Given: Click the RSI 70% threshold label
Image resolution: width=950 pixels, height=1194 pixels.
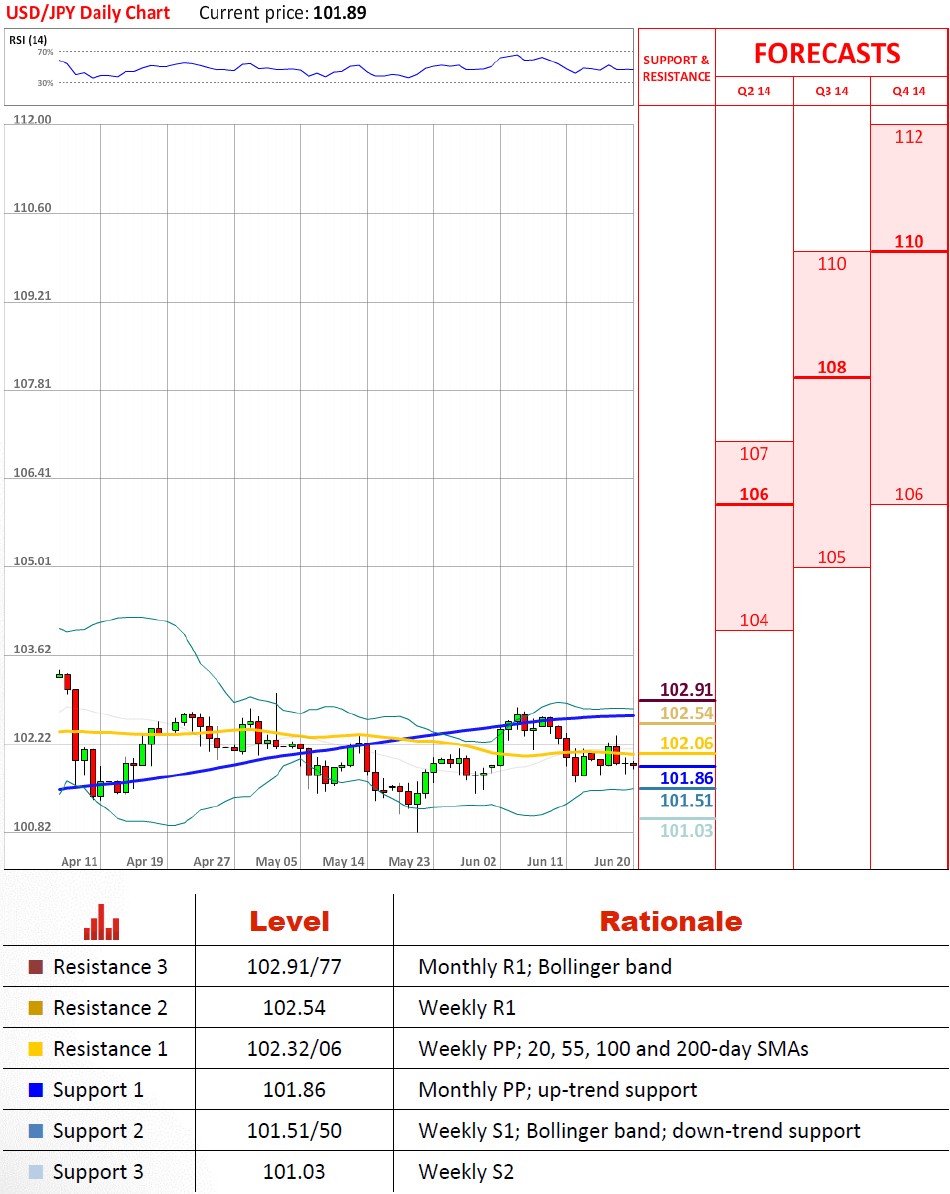Looking at the screenshot, I should tap(46, 53).
